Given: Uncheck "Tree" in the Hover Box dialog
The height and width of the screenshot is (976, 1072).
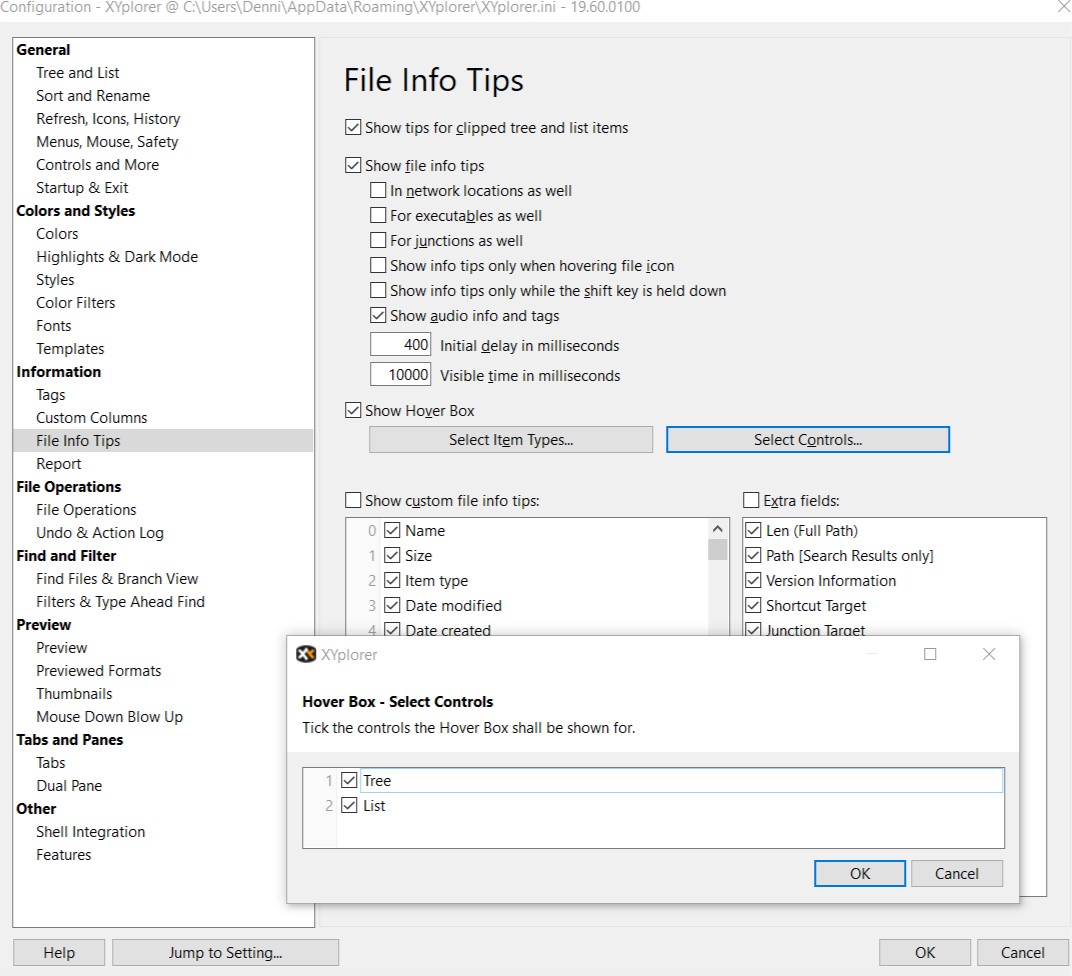Looking at the screenshot, I should click(x=349, y=780).
